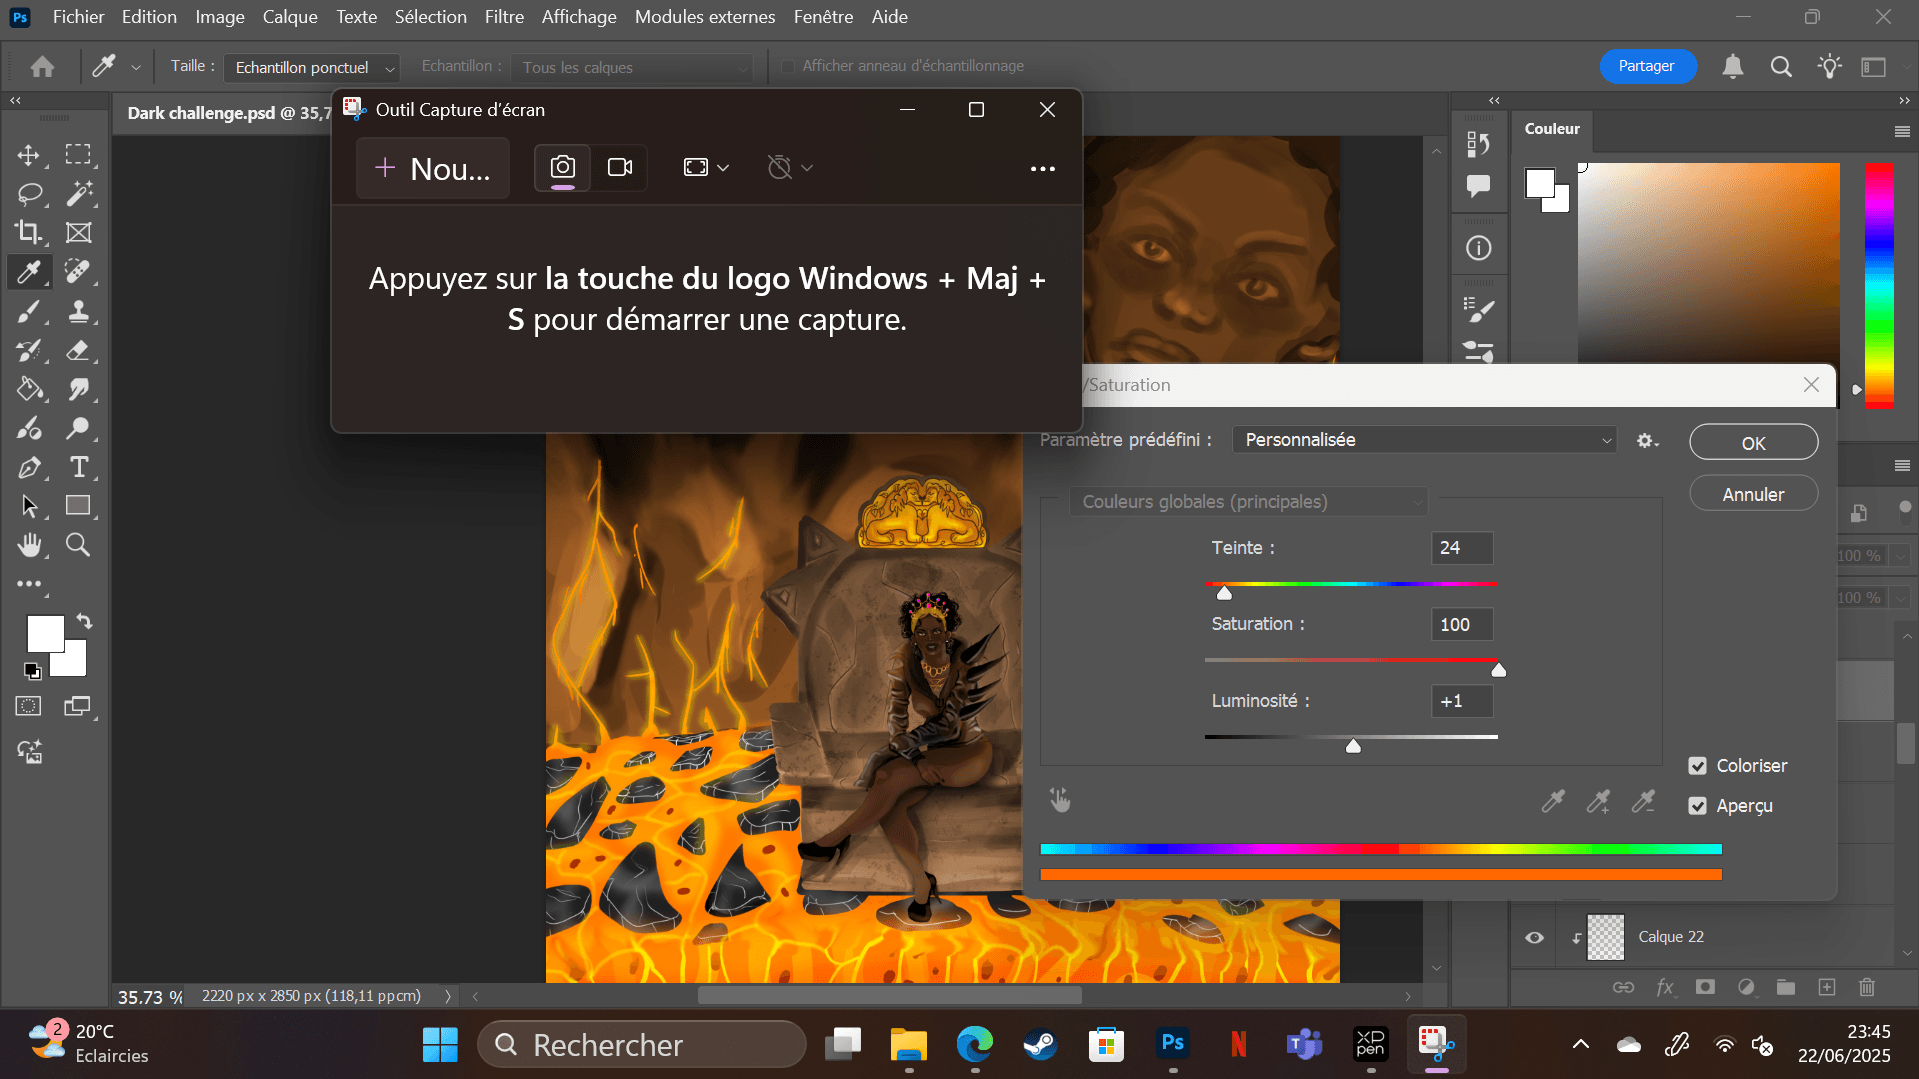The height and width of the screenshot is (1079, 1919).
Task: Click Annuler in Teinte/Saturation dialog
Action: pos(1753,494)
